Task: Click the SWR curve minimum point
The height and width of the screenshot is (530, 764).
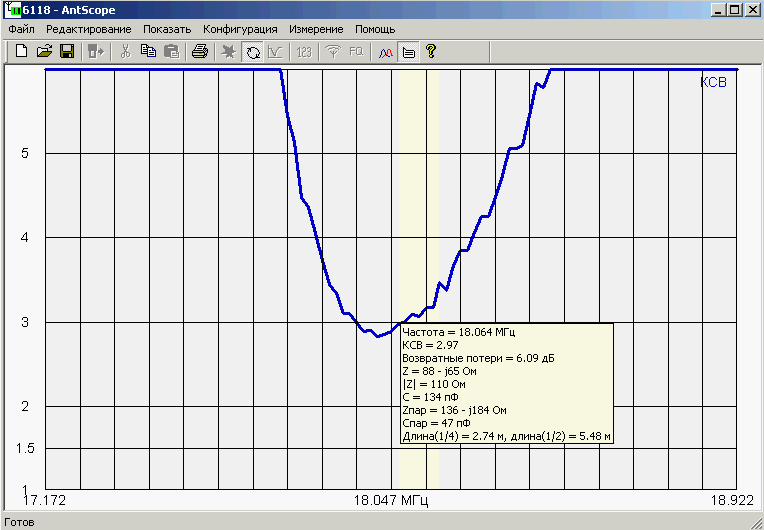Action: (x=378, y=336)
